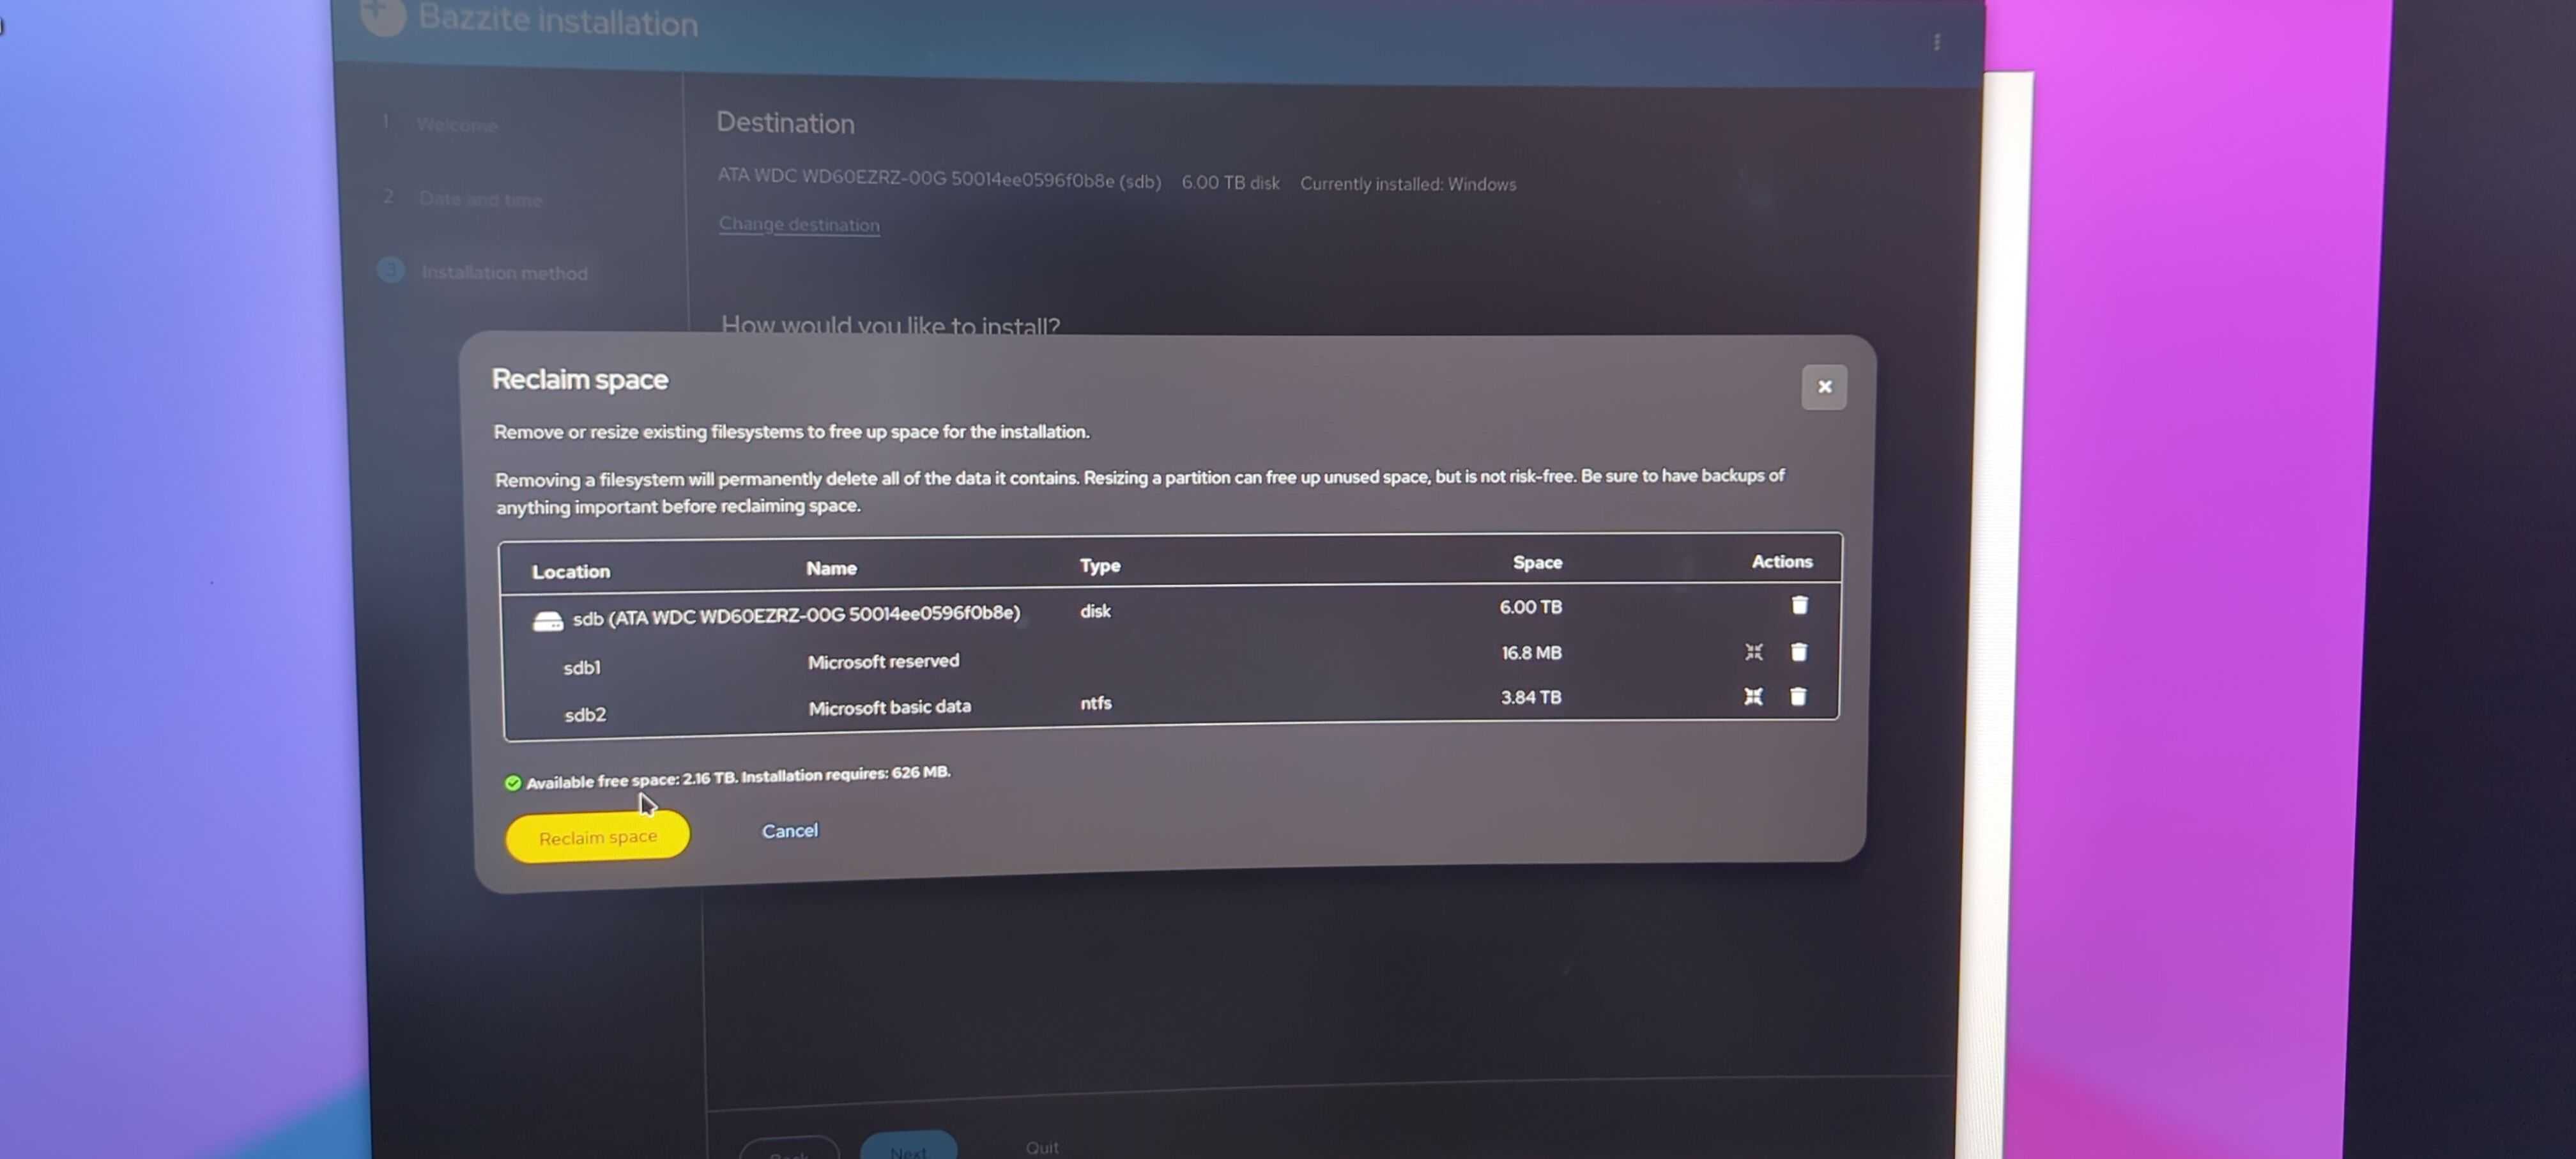The height and width of the screenshot is (1159, 2576).
Task: Go to the Welcome step in sidebar
Action: coord(457,125)
